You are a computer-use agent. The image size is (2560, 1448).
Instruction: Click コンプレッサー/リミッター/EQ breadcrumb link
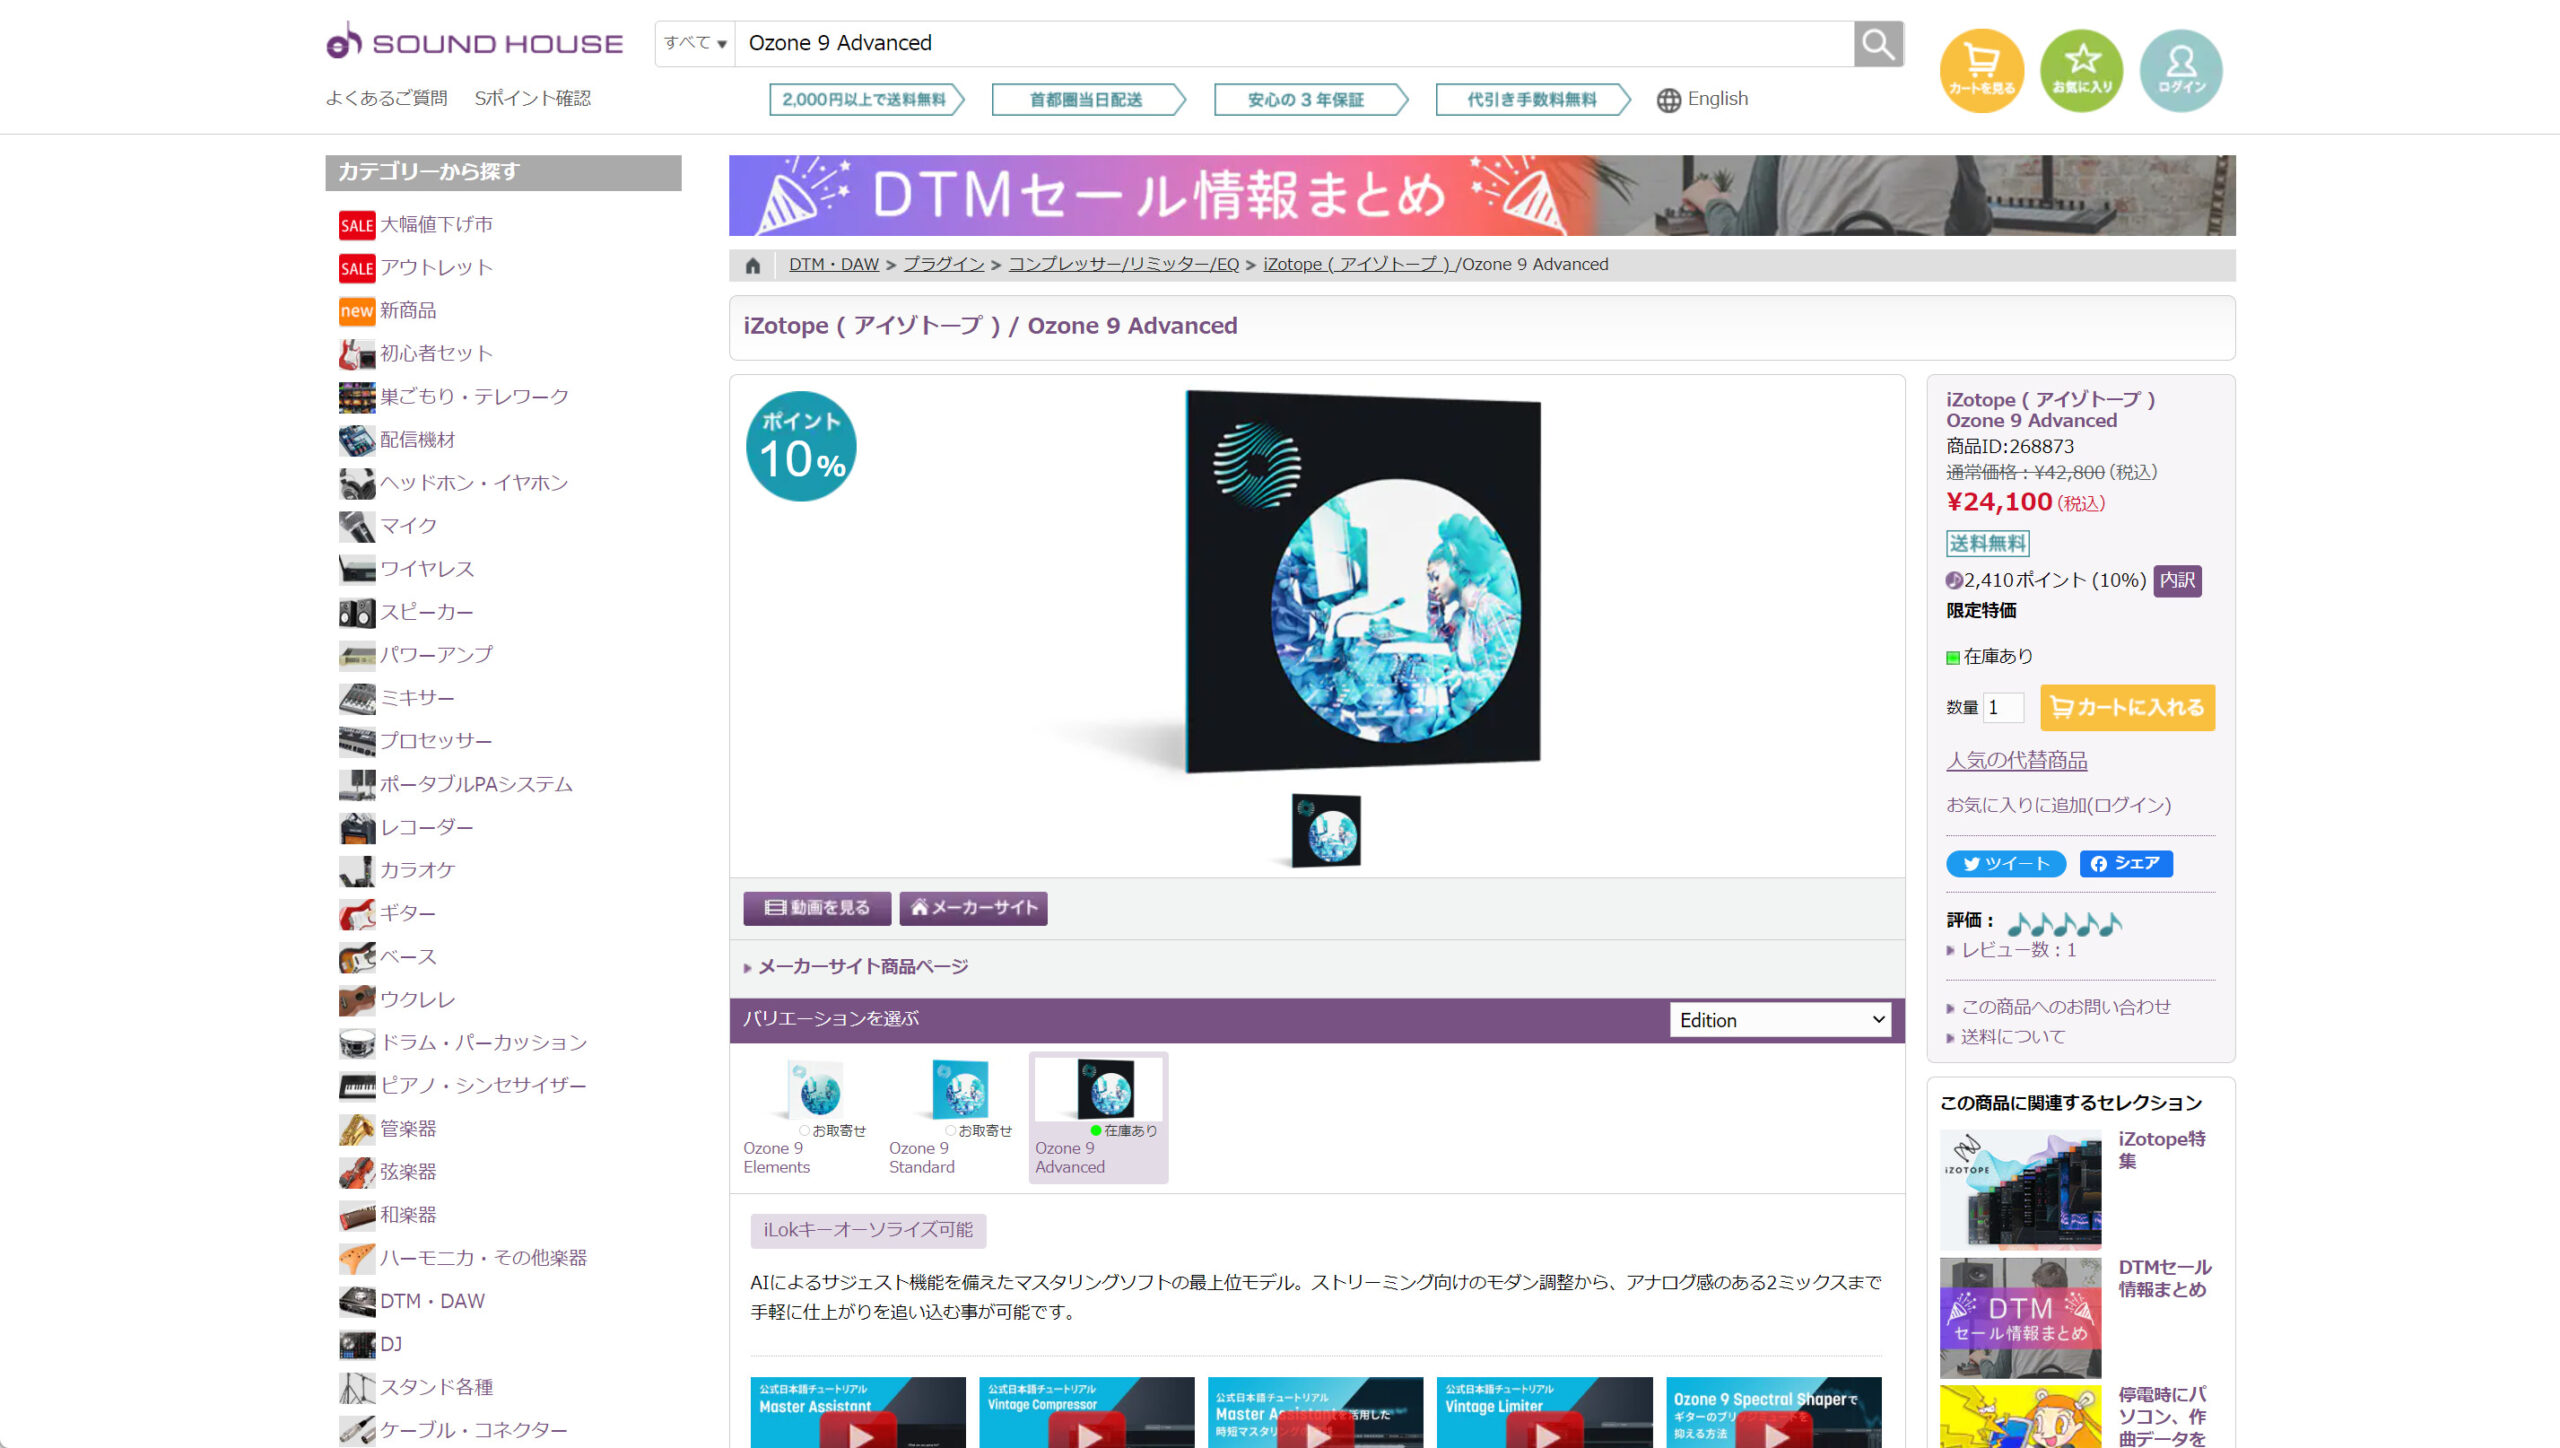(1124, 265)
